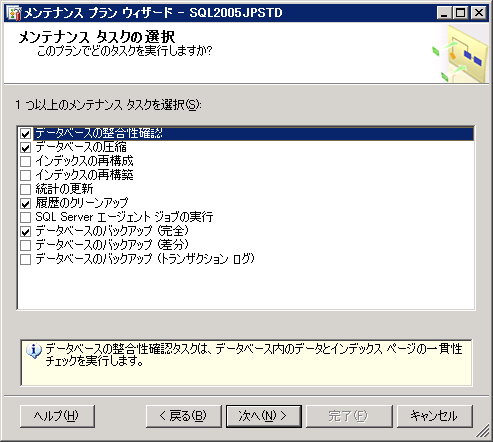Check データベースのバックアップ (差分) checkbox

click(26, 245)
